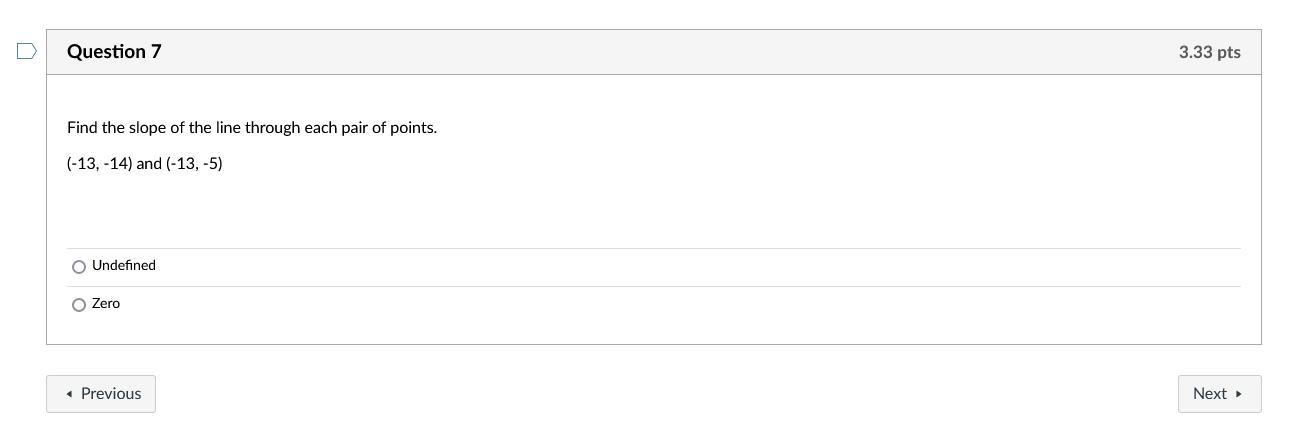Screen dimensions: 1308x429
Task: Select the Zero radio button
Action: 79,305
